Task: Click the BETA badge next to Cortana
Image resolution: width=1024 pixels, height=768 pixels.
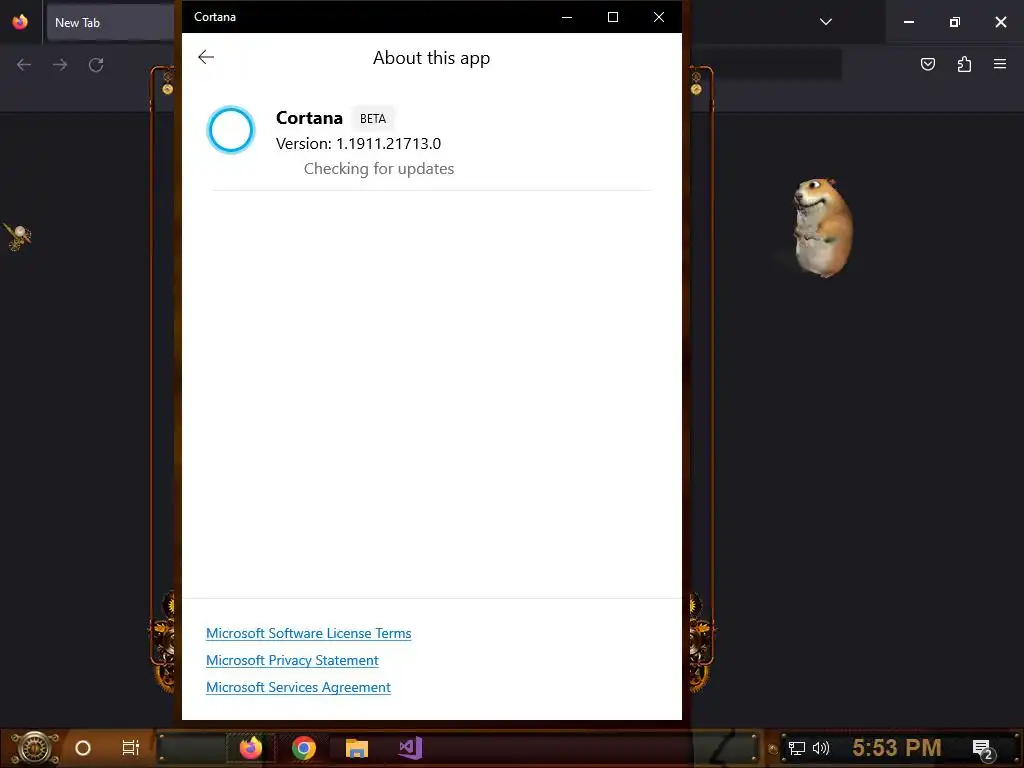Action: (373, 119)
